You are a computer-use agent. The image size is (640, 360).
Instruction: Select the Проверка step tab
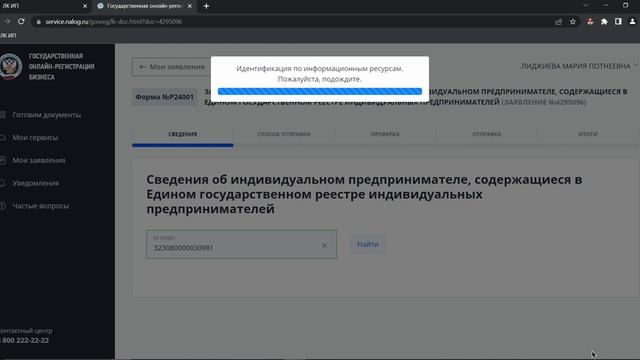pyautogui.click(x=385, y=134)
